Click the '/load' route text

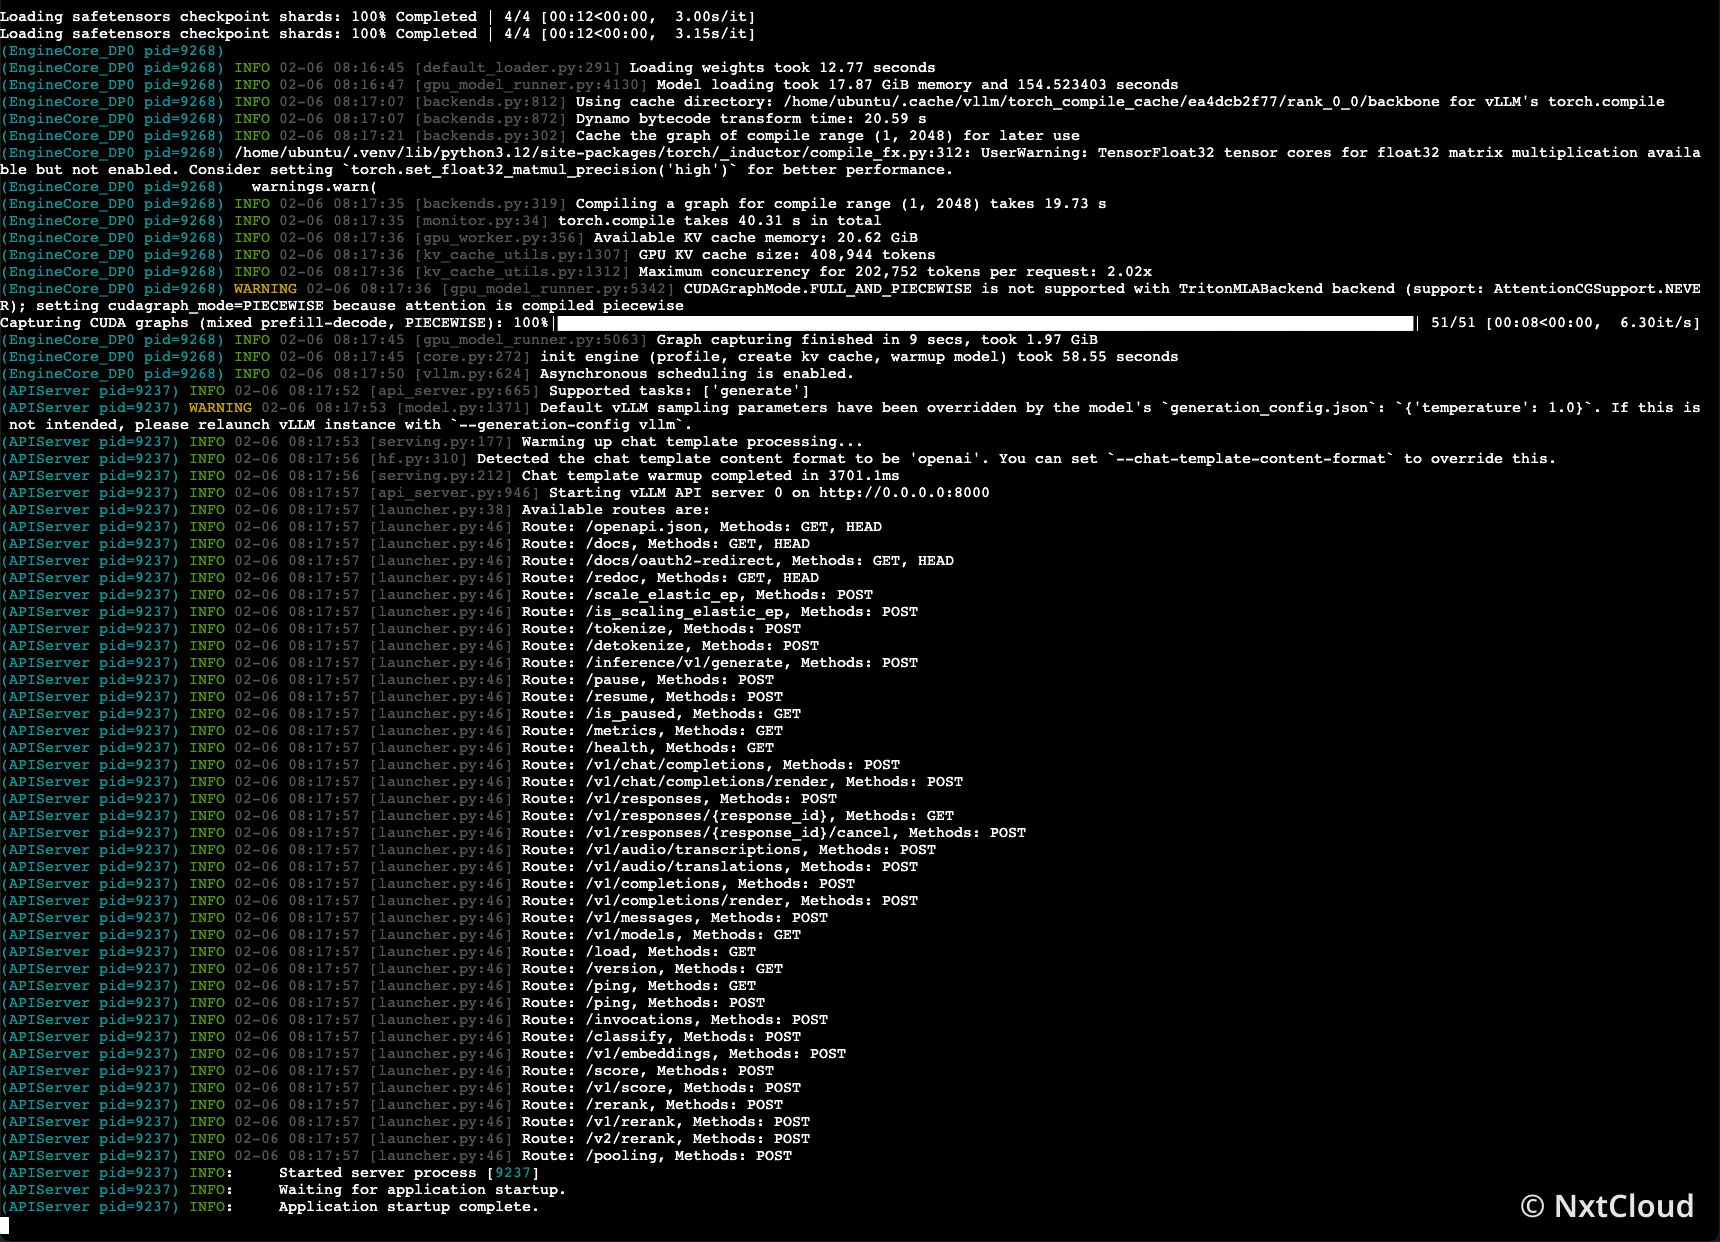pyautogui.click(x=607, y=952)
